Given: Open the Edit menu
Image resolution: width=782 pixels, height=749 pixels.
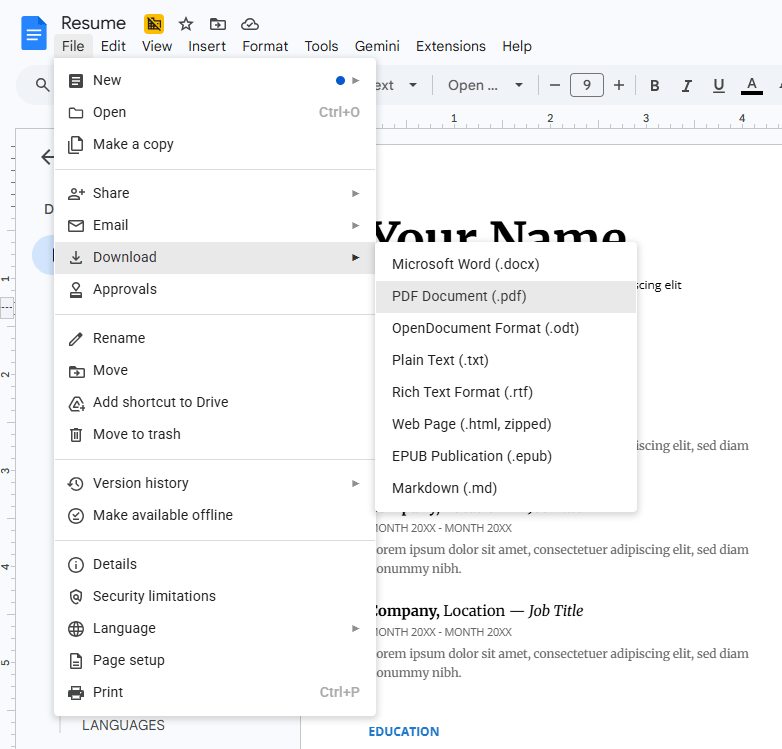Looking at the screenshot, I should pos(113,46).
